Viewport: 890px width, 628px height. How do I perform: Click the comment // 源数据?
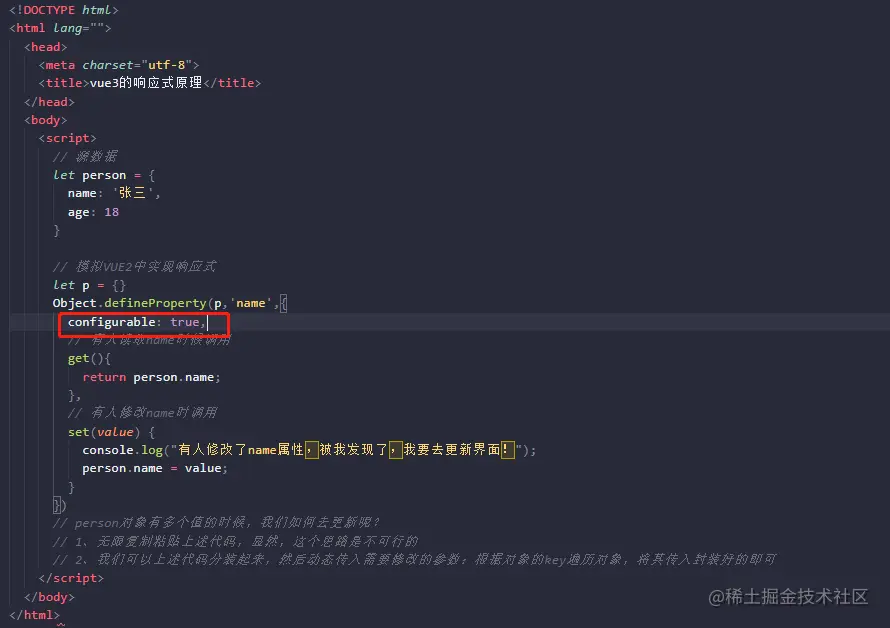85,157
